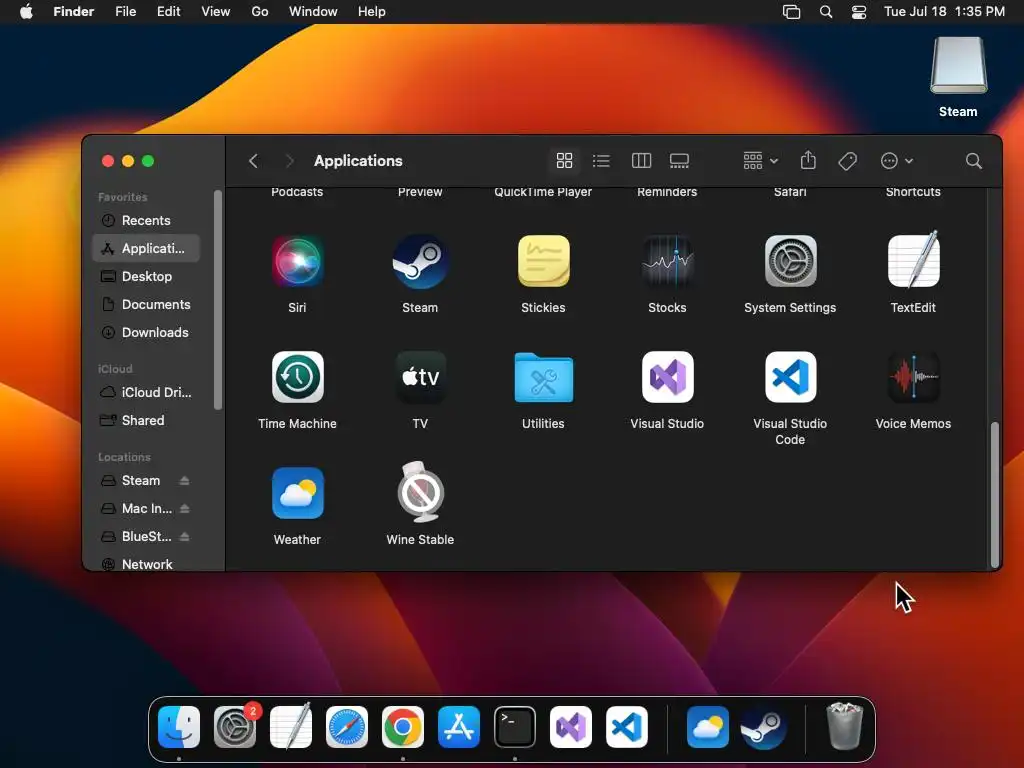Open the Finder menu
Screen dimensions: 1024x768
pyautogui.click(x=74, y=12)
